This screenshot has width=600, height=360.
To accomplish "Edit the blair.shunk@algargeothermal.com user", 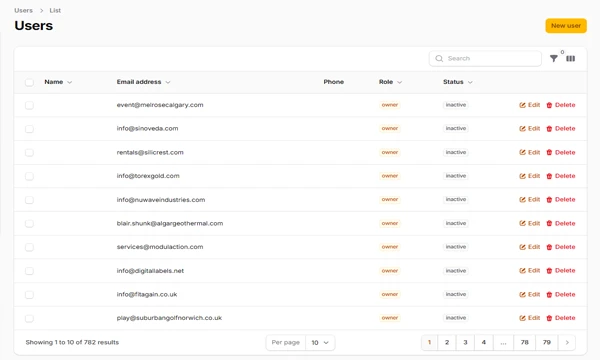I will tap(530, 223).
